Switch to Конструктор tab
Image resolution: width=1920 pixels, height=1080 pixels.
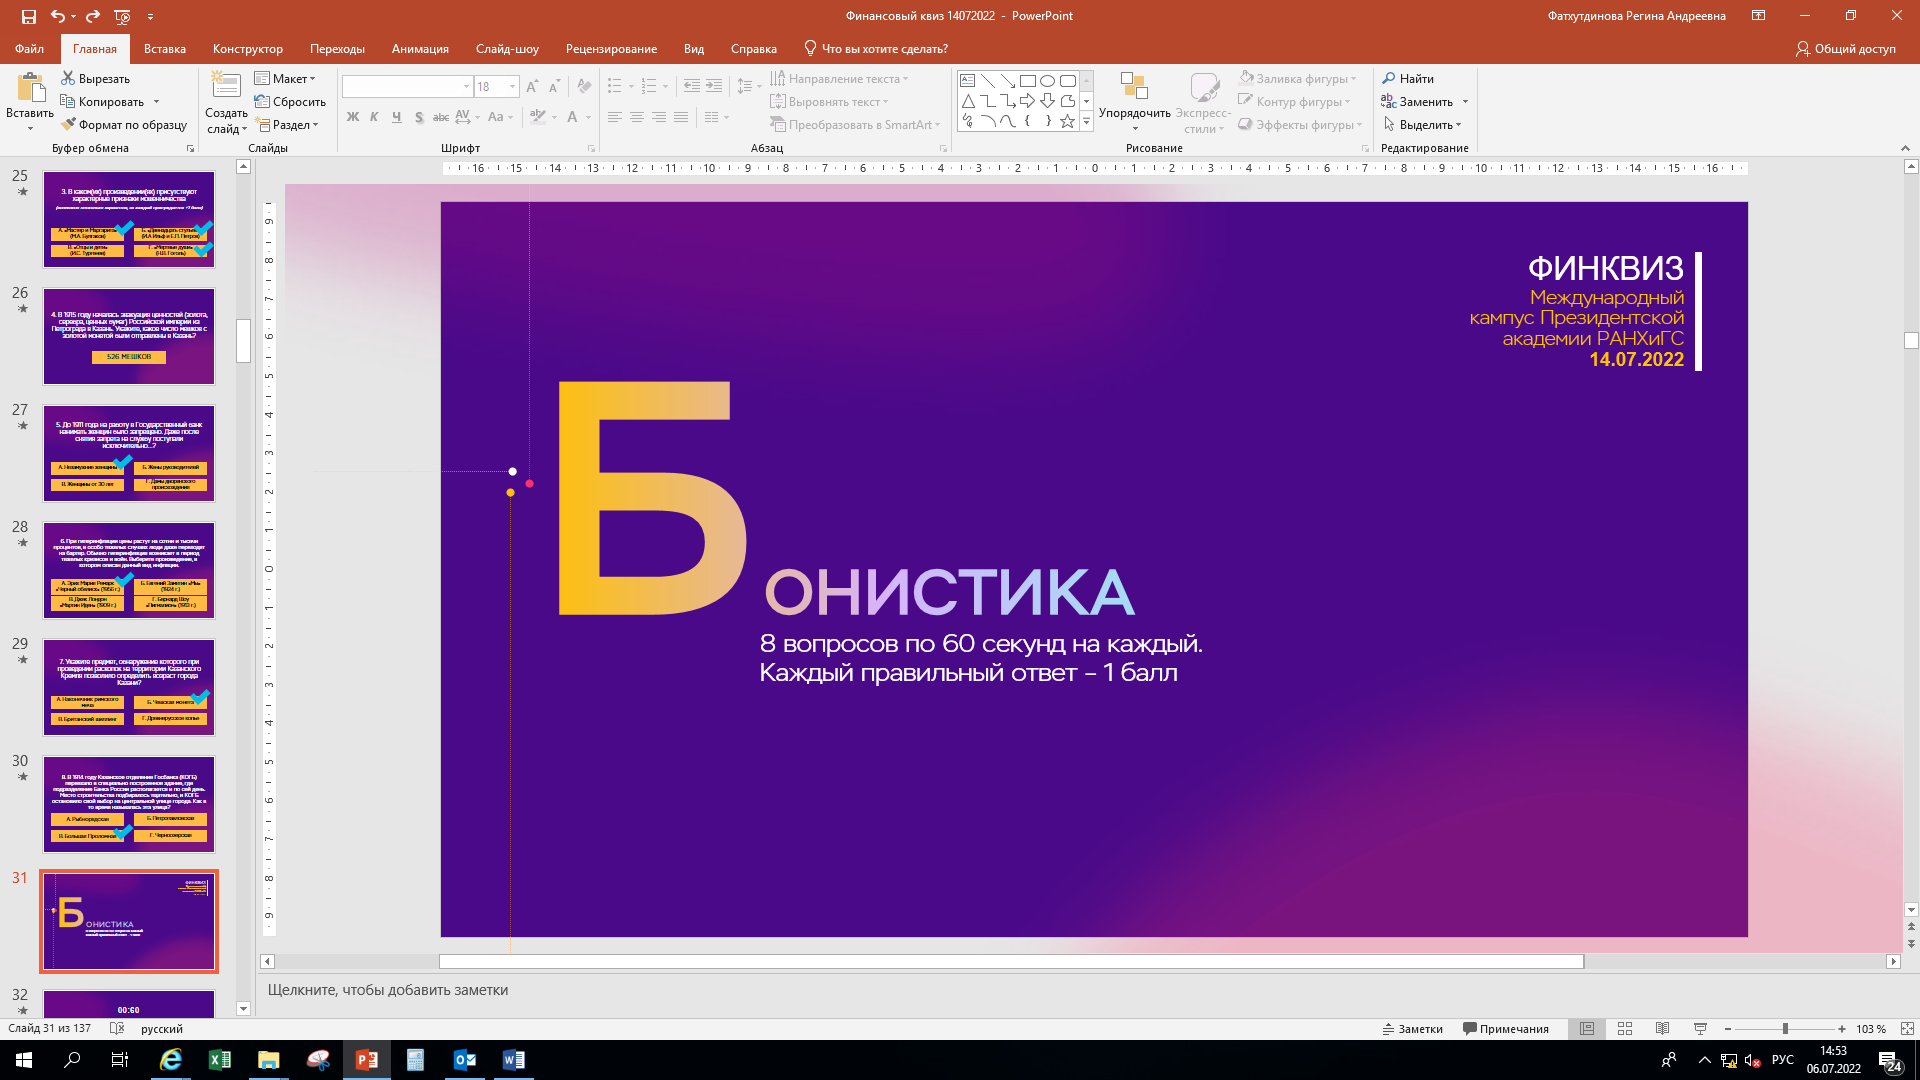248,48
